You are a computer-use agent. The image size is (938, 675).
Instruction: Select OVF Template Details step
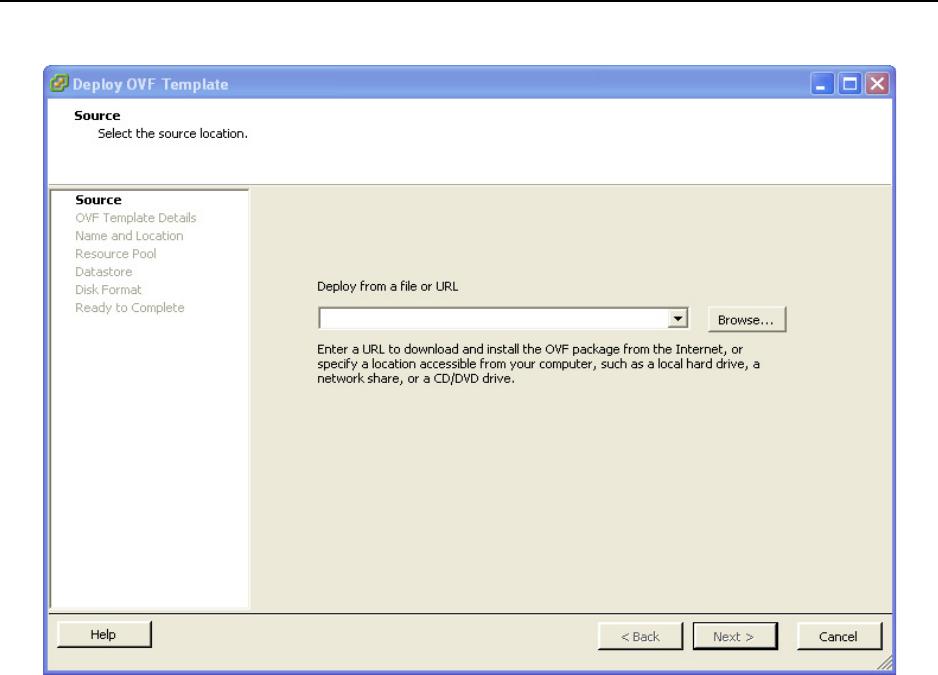click(x=136, y=218)
